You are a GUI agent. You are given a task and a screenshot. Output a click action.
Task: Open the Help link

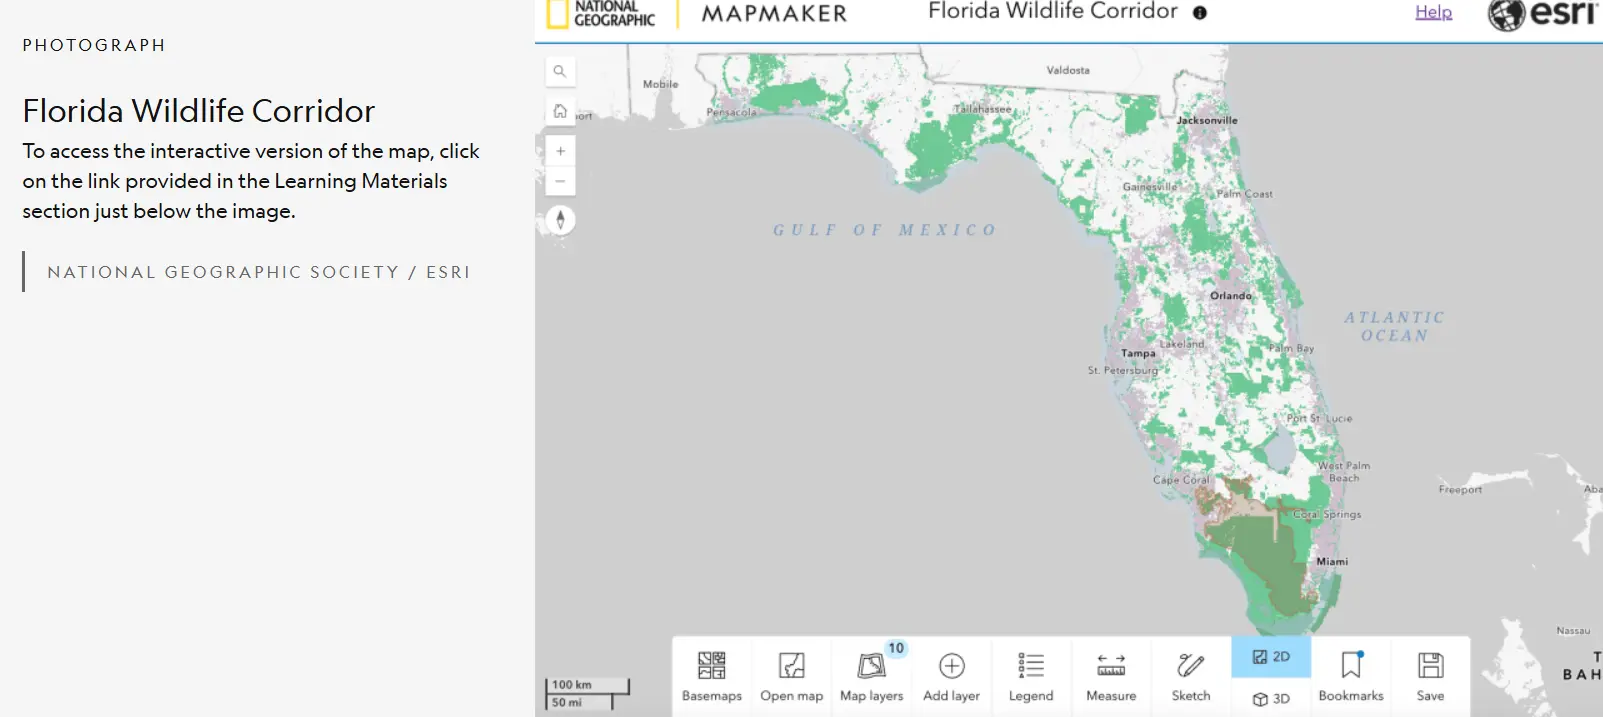click(x=1433, y=12)
